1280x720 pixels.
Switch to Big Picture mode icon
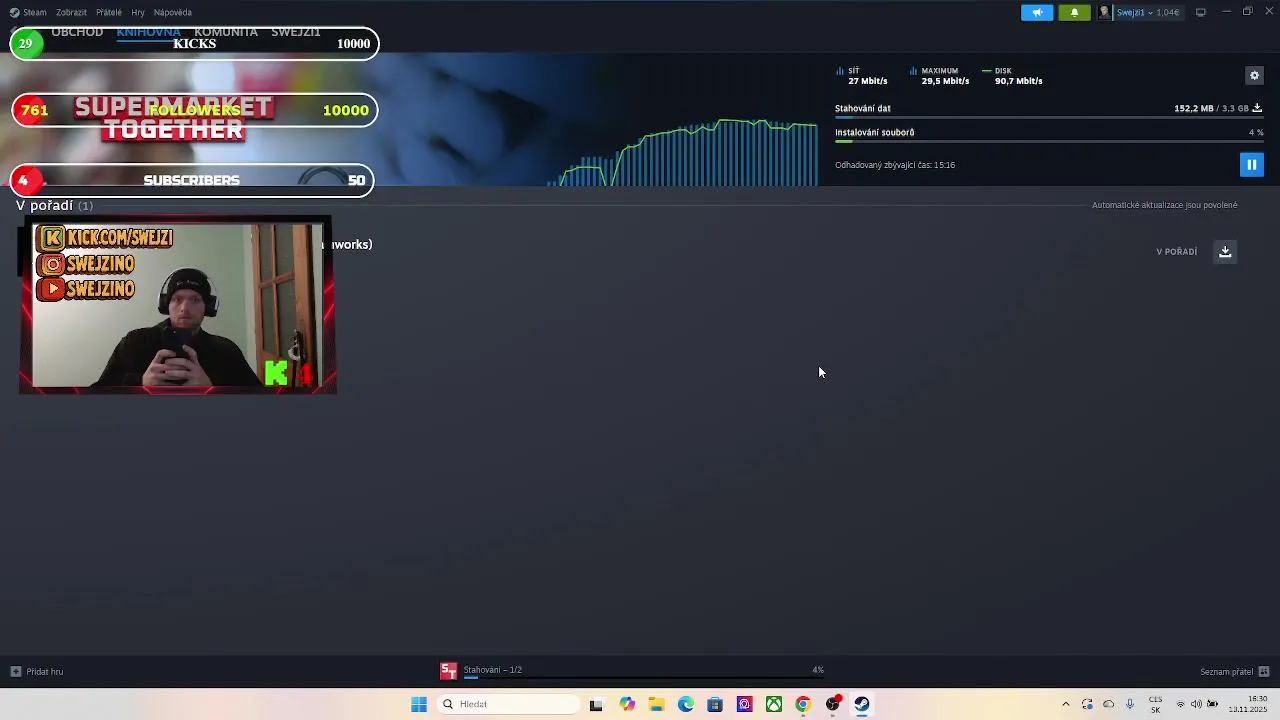point(1200,12)
